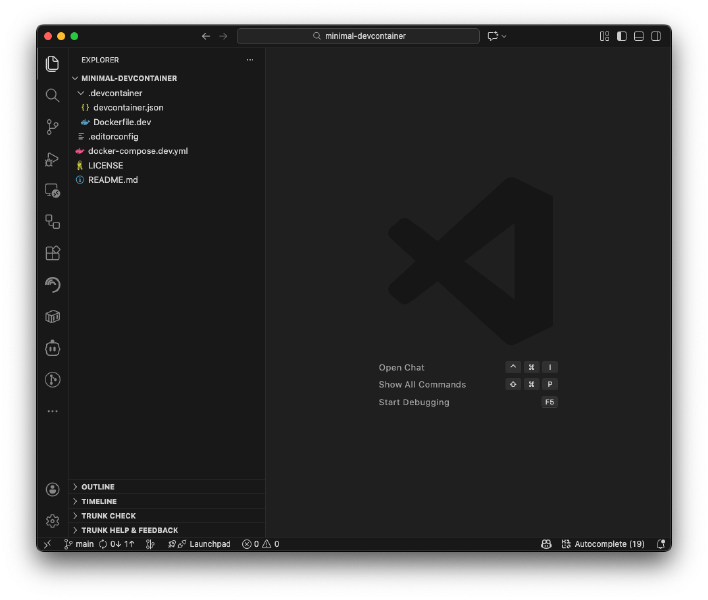
Task: Click the EXPLORER panel title
Action: click(100, 60)
